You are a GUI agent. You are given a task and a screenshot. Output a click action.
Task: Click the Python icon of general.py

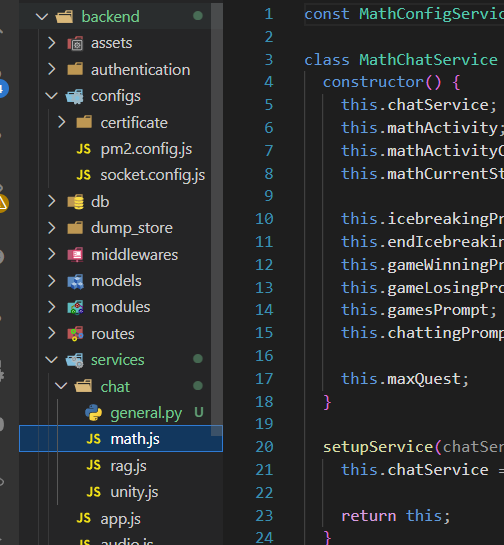(94, 413)
